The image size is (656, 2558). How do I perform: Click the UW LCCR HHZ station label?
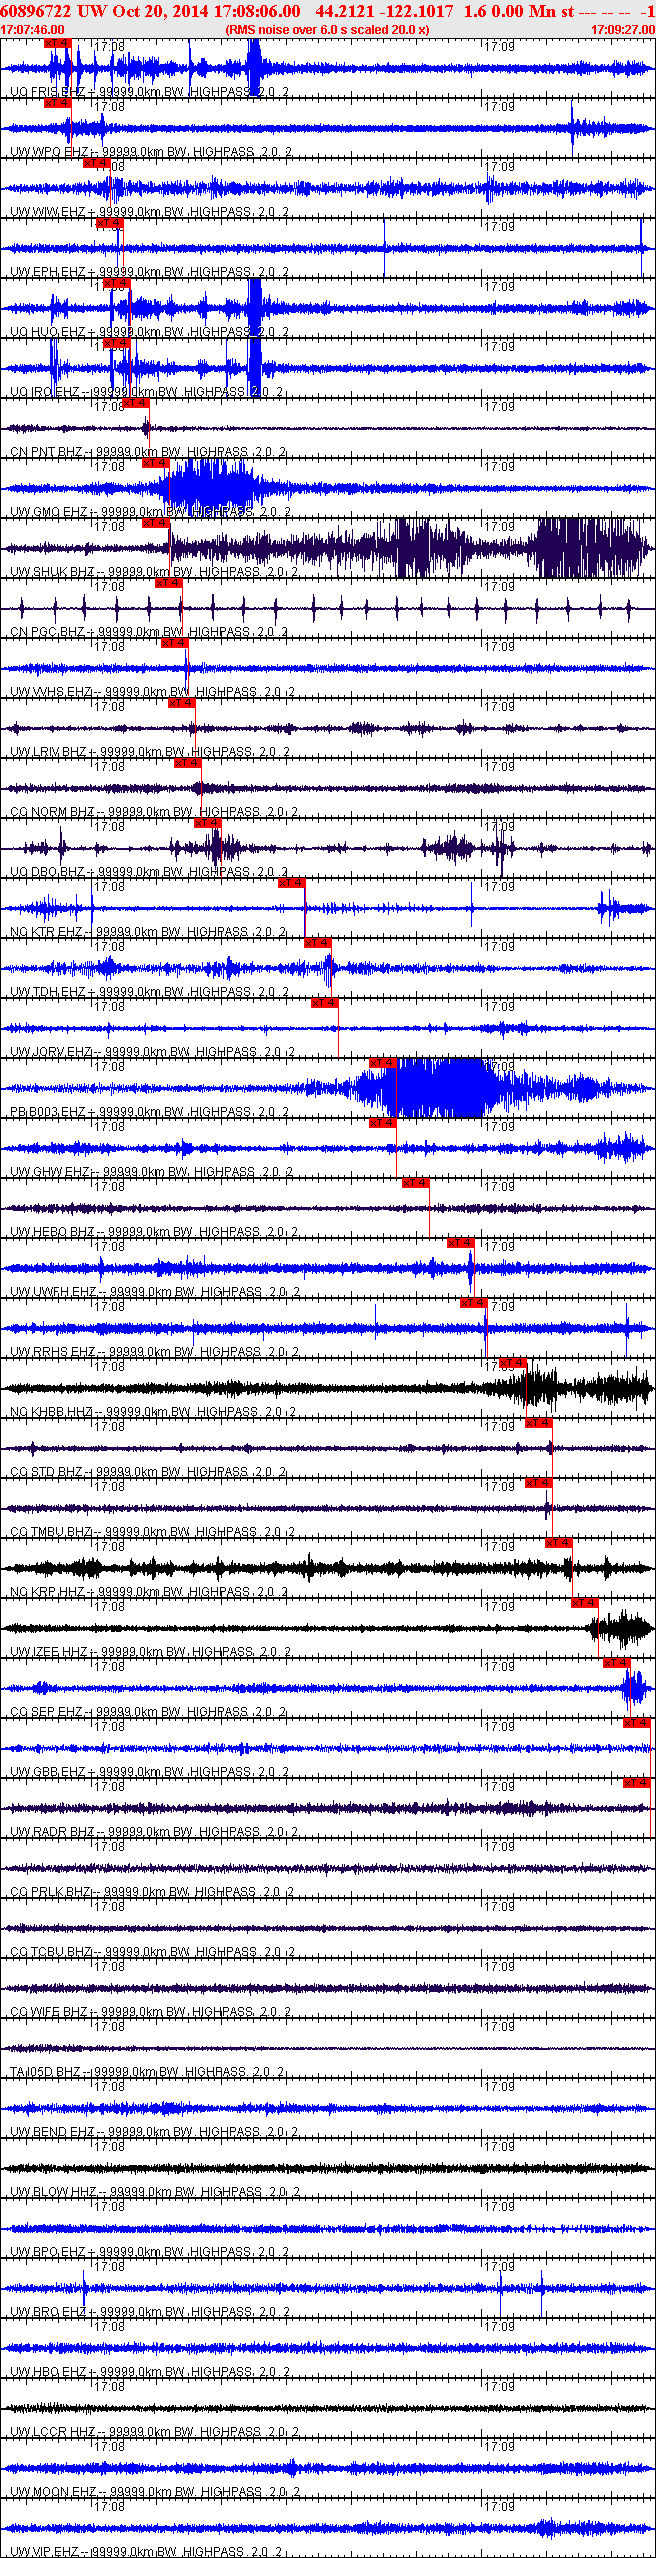(52, 2432)
